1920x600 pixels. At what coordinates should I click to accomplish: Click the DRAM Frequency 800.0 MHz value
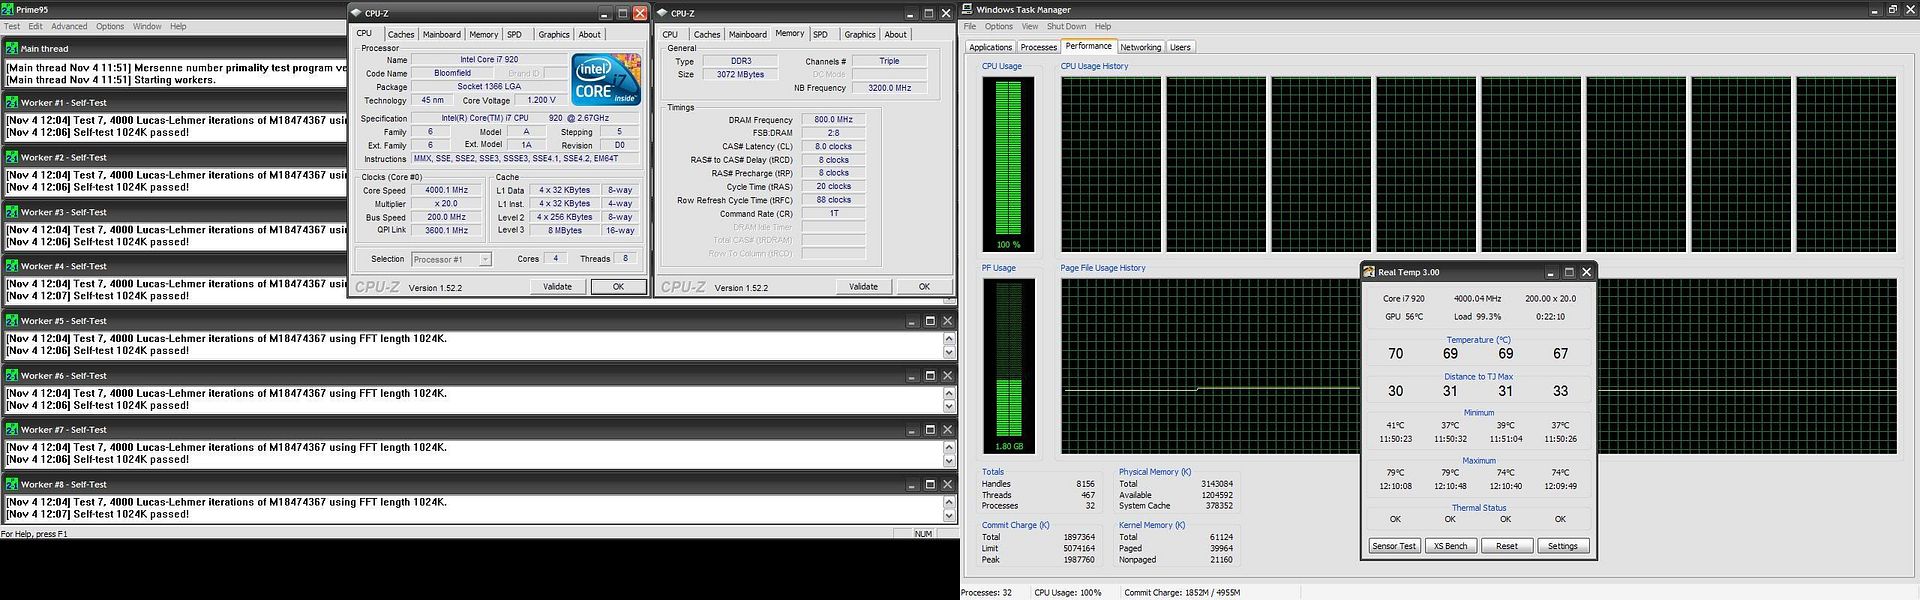click(833, 119)
